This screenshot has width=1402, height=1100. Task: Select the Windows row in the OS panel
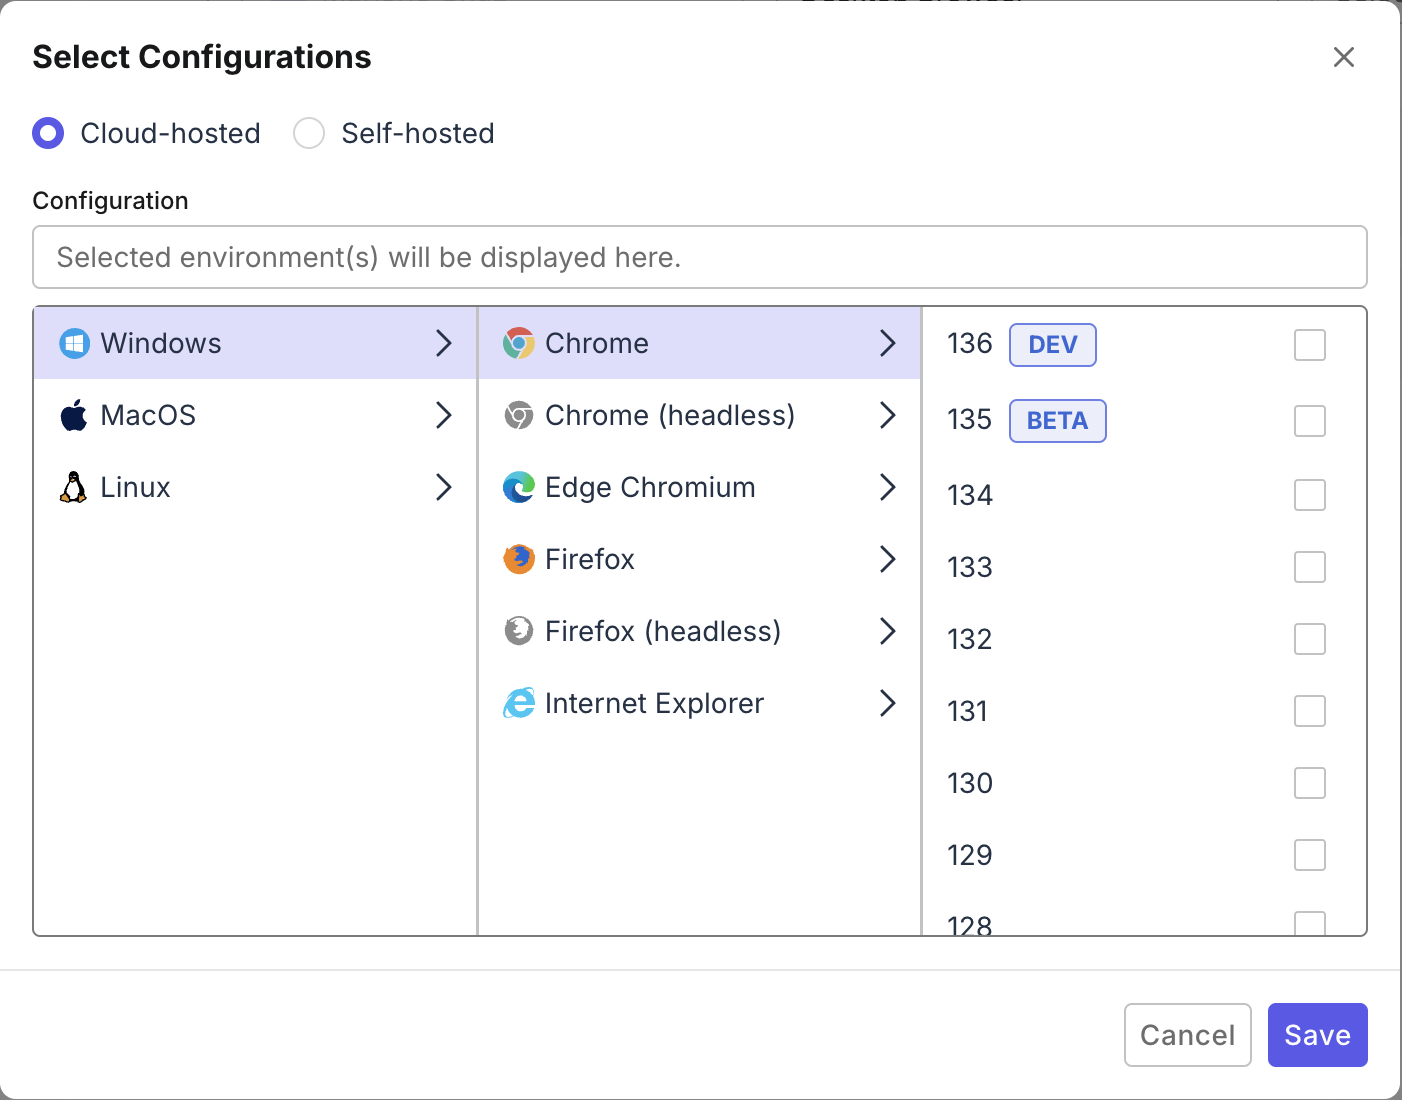[200, 343]
